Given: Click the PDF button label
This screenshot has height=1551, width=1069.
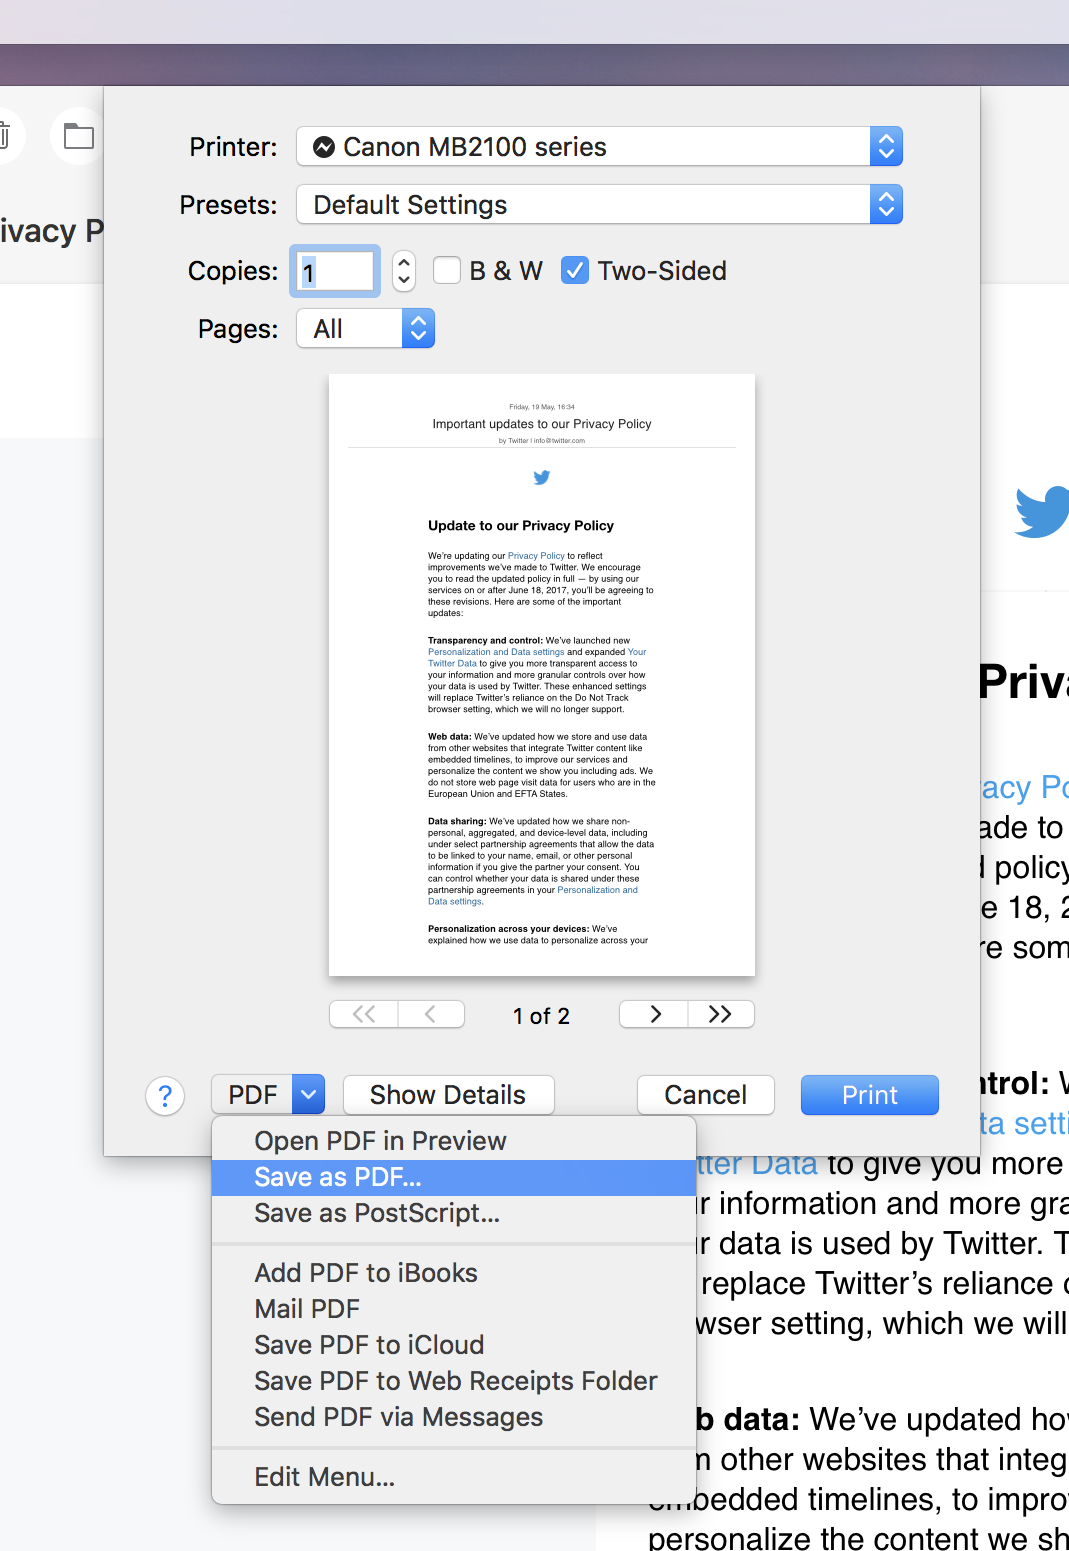Looking at the screenshot, I should (252, 1095).
